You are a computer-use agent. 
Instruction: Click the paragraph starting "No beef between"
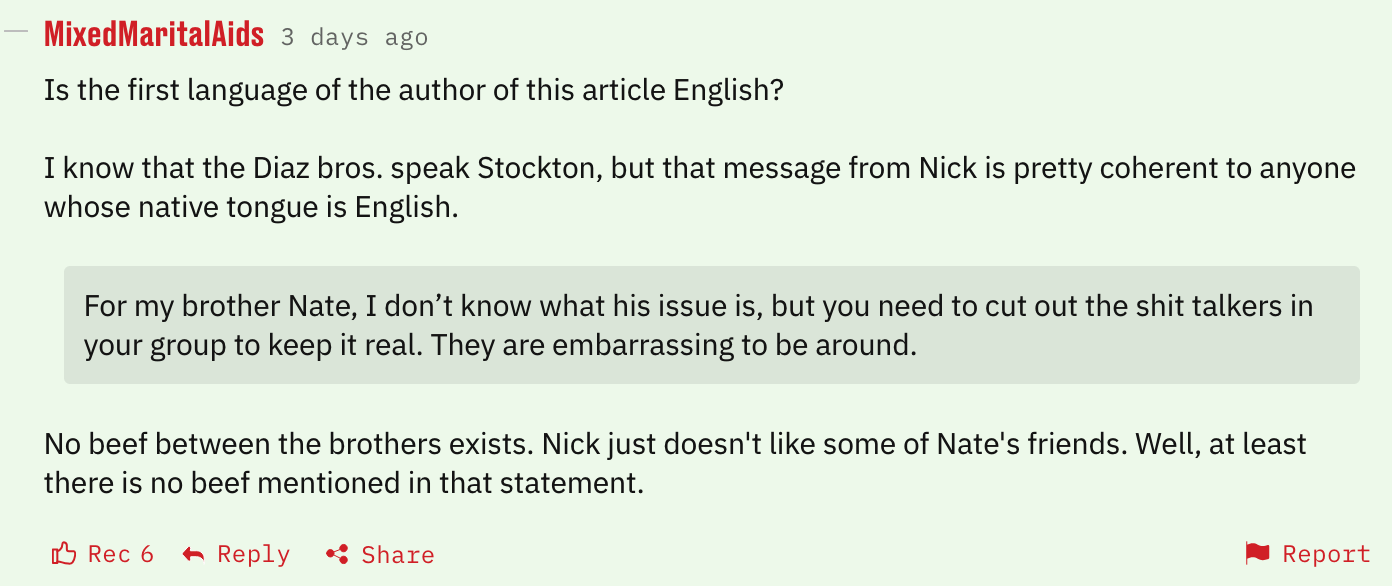coord(675,463)
